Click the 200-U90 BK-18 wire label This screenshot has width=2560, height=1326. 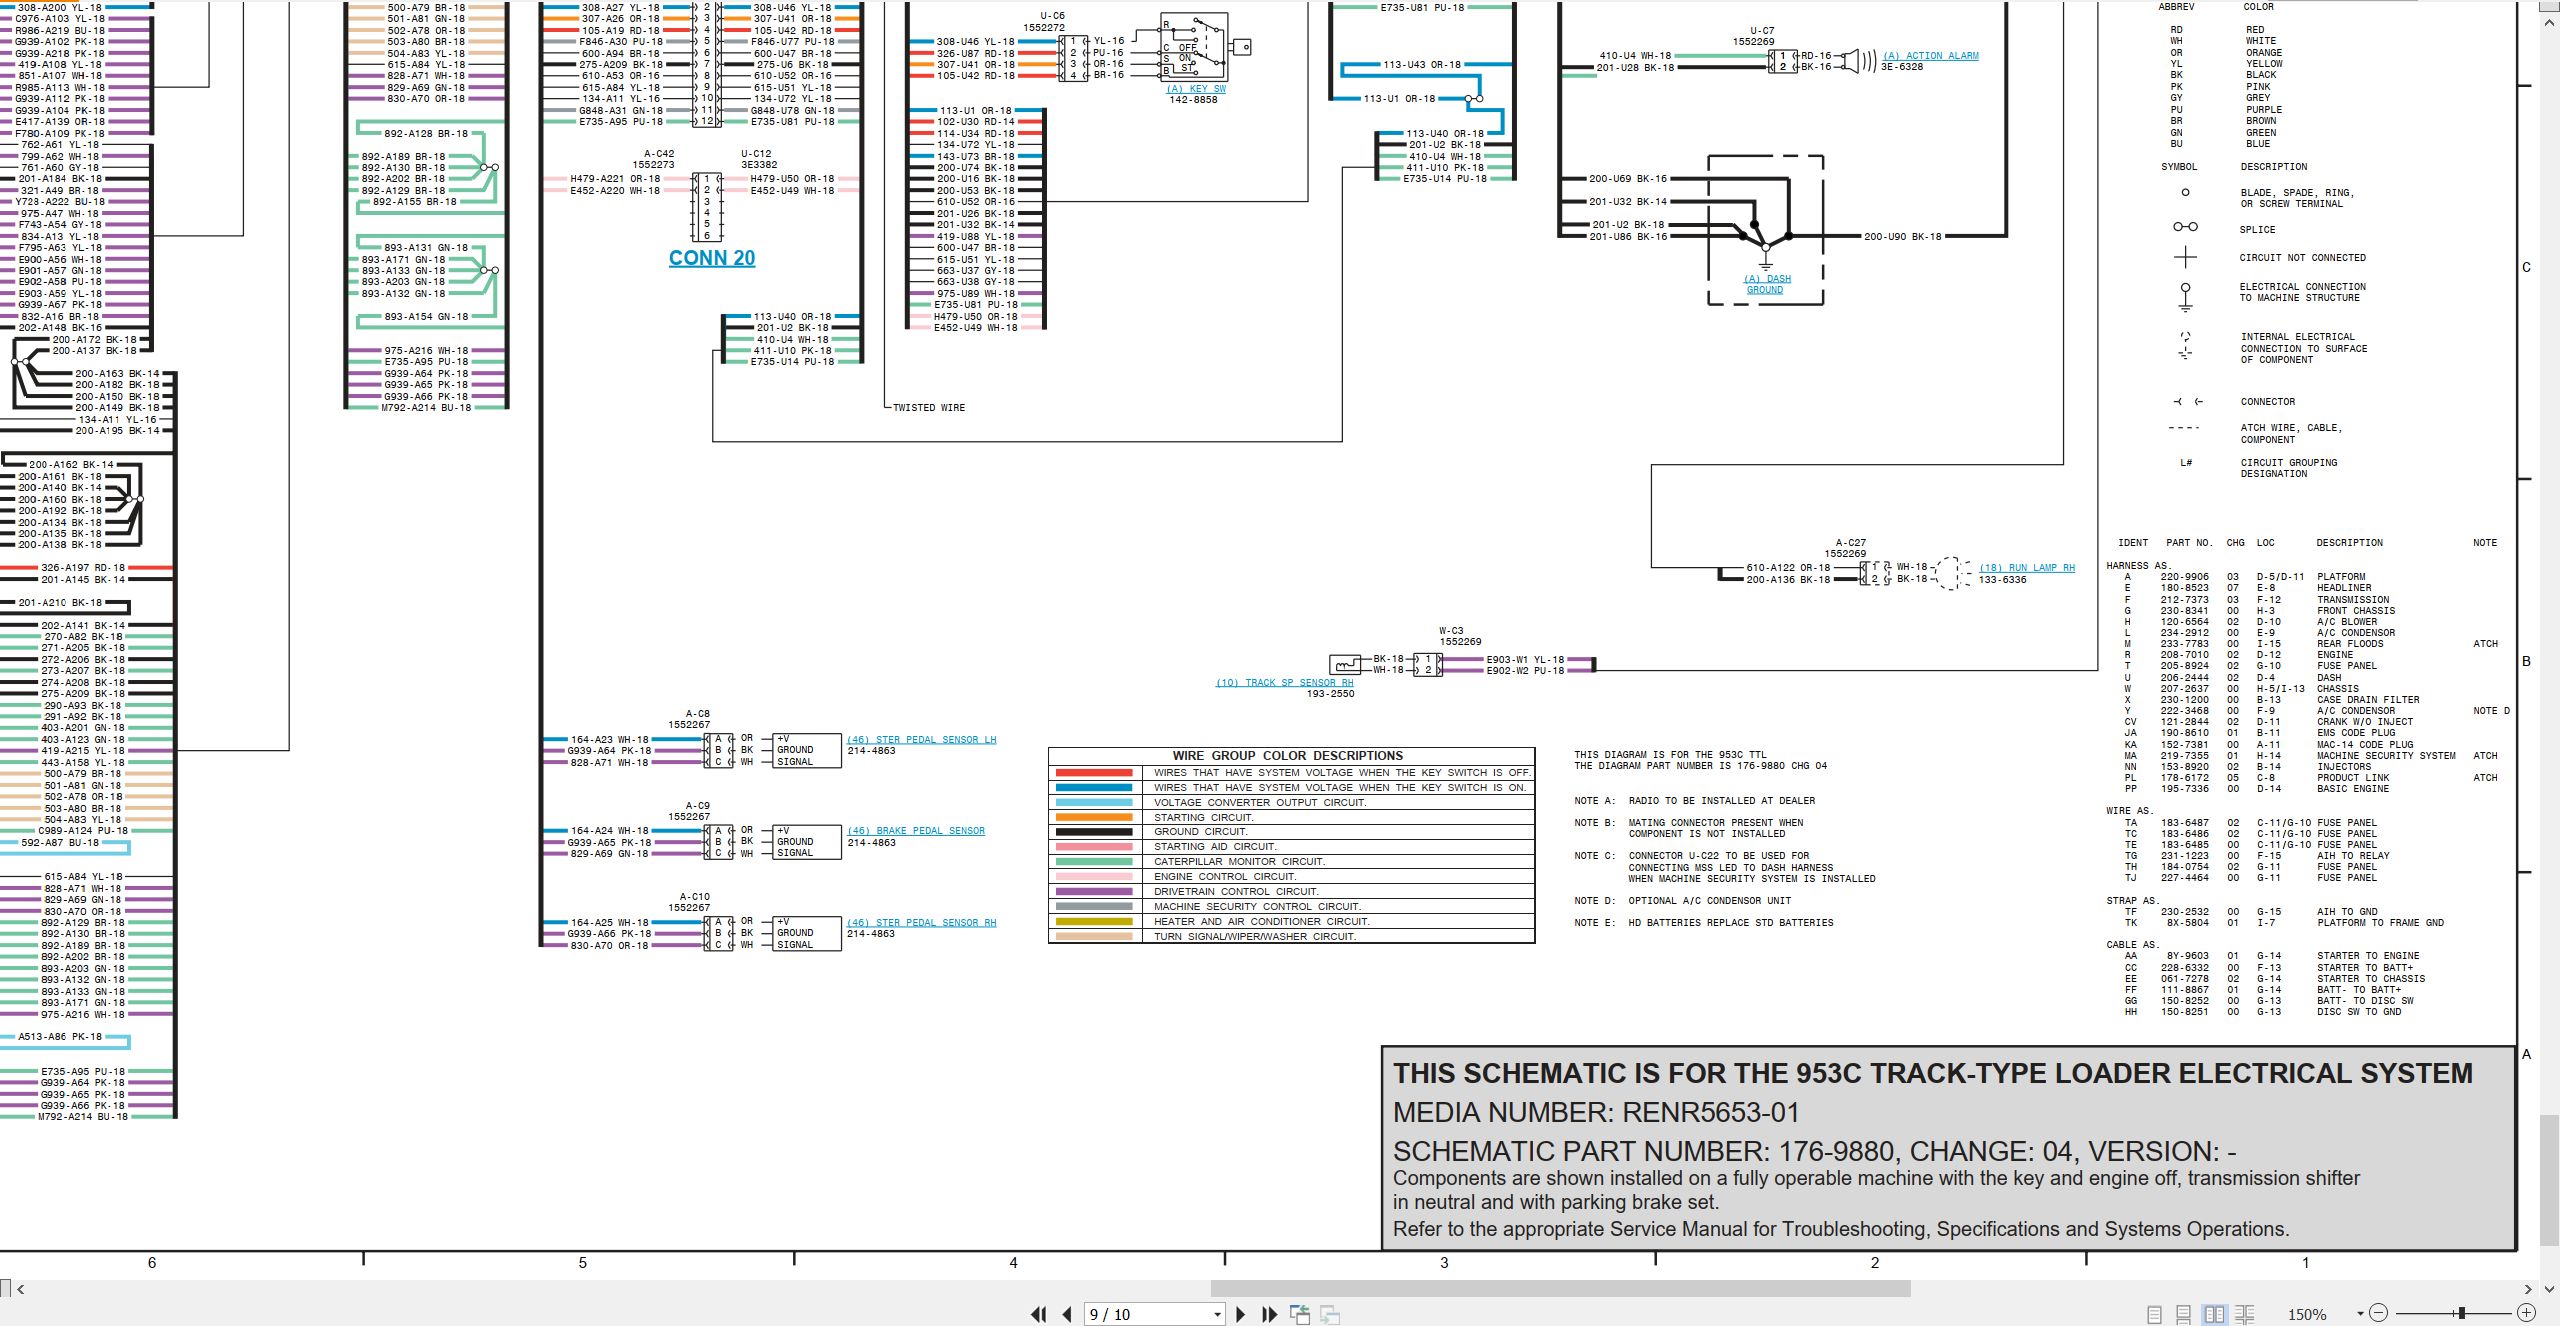[x=1902, y=237]
